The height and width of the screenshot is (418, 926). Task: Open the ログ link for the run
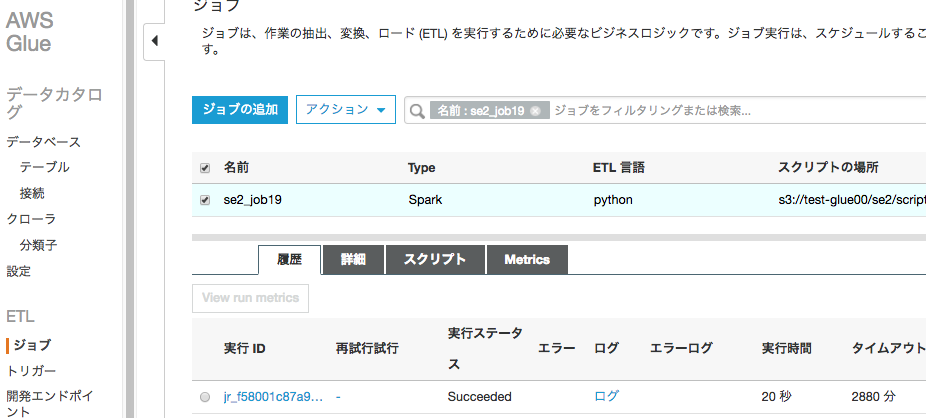[x=607, y=397]
